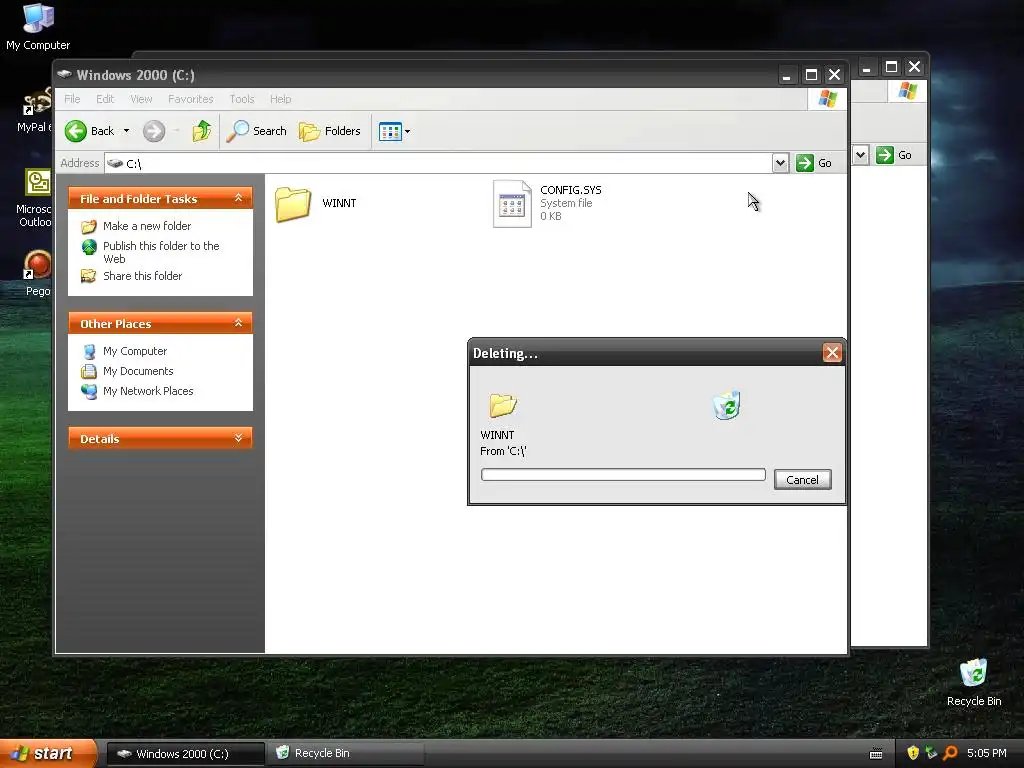The image size is (1024, 768).
Task: Click the Make a new folder icon
Action: tap(89, 227)
